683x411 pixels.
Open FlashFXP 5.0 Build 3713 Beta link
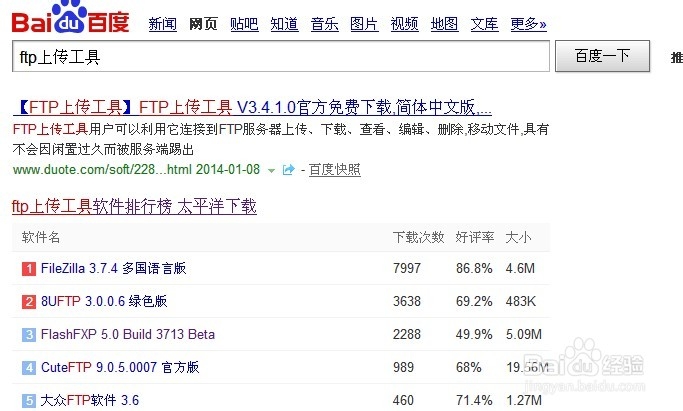[128, 334]
